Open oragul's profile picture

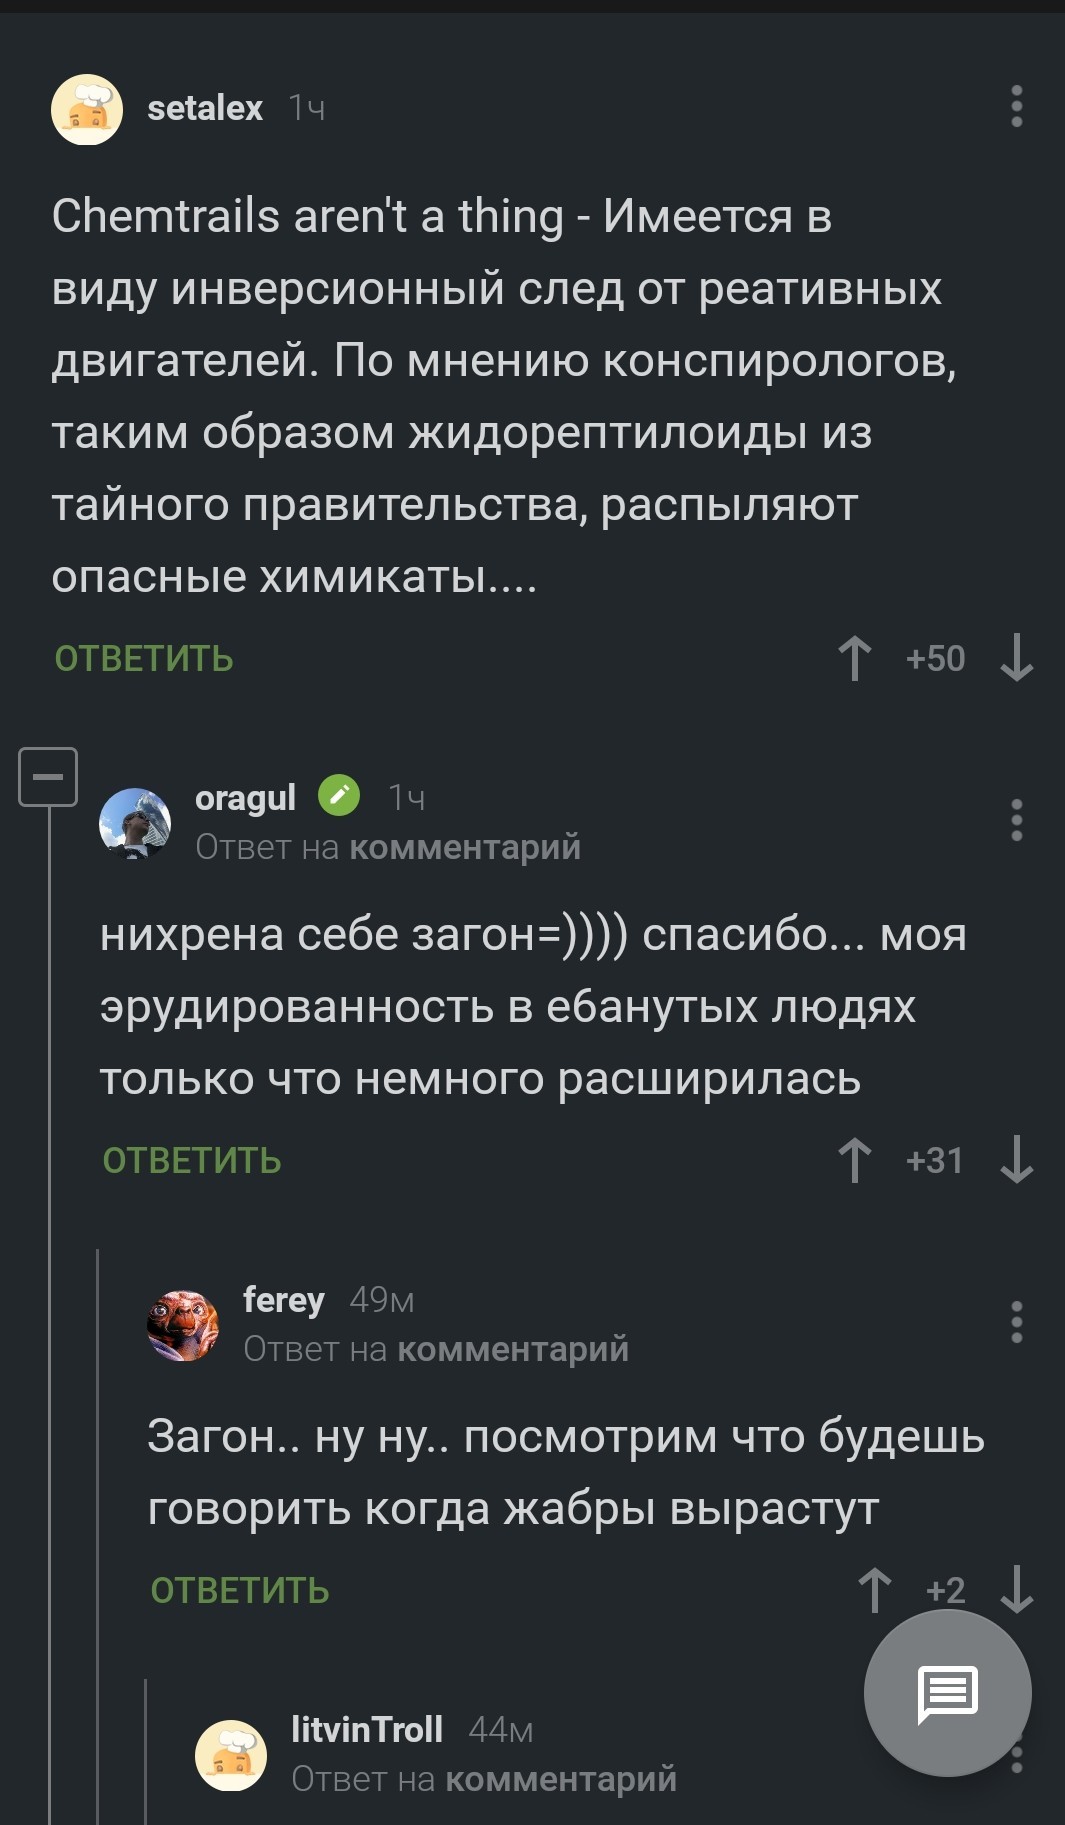pos(135,823)
